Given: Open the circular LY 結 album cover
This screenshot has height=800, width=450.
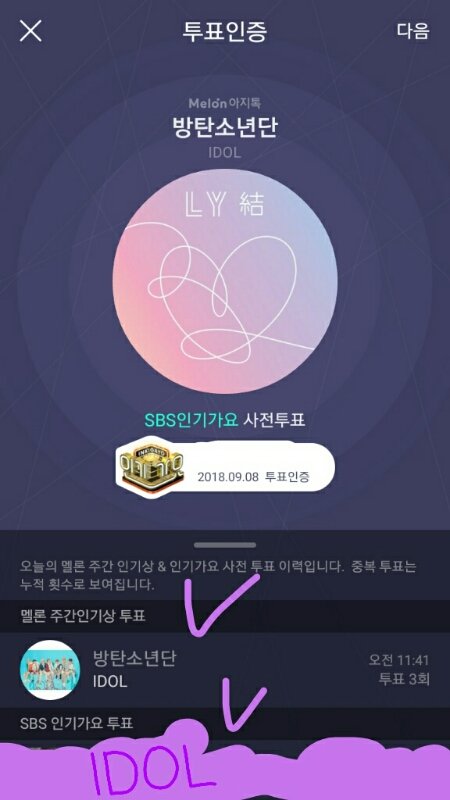Looking at the screenshot, I should (x=224, y=281).
